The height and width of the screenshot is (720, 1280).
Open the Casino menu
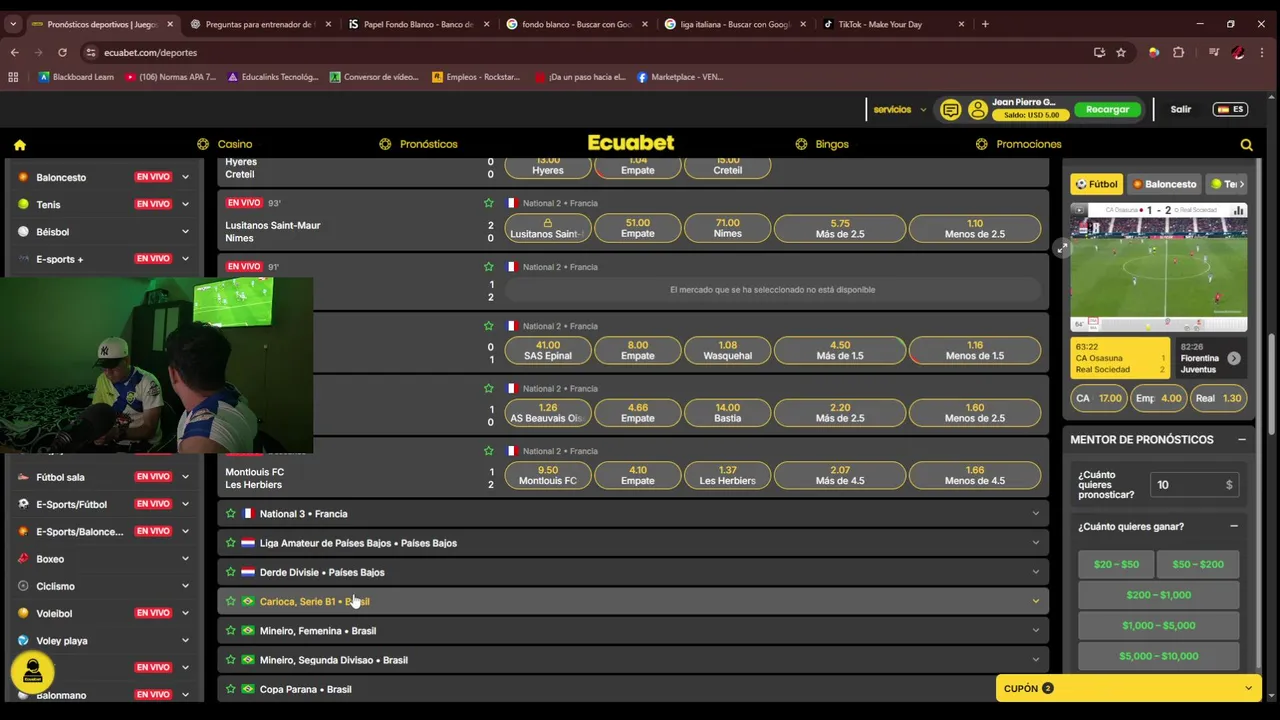[224, 144]
